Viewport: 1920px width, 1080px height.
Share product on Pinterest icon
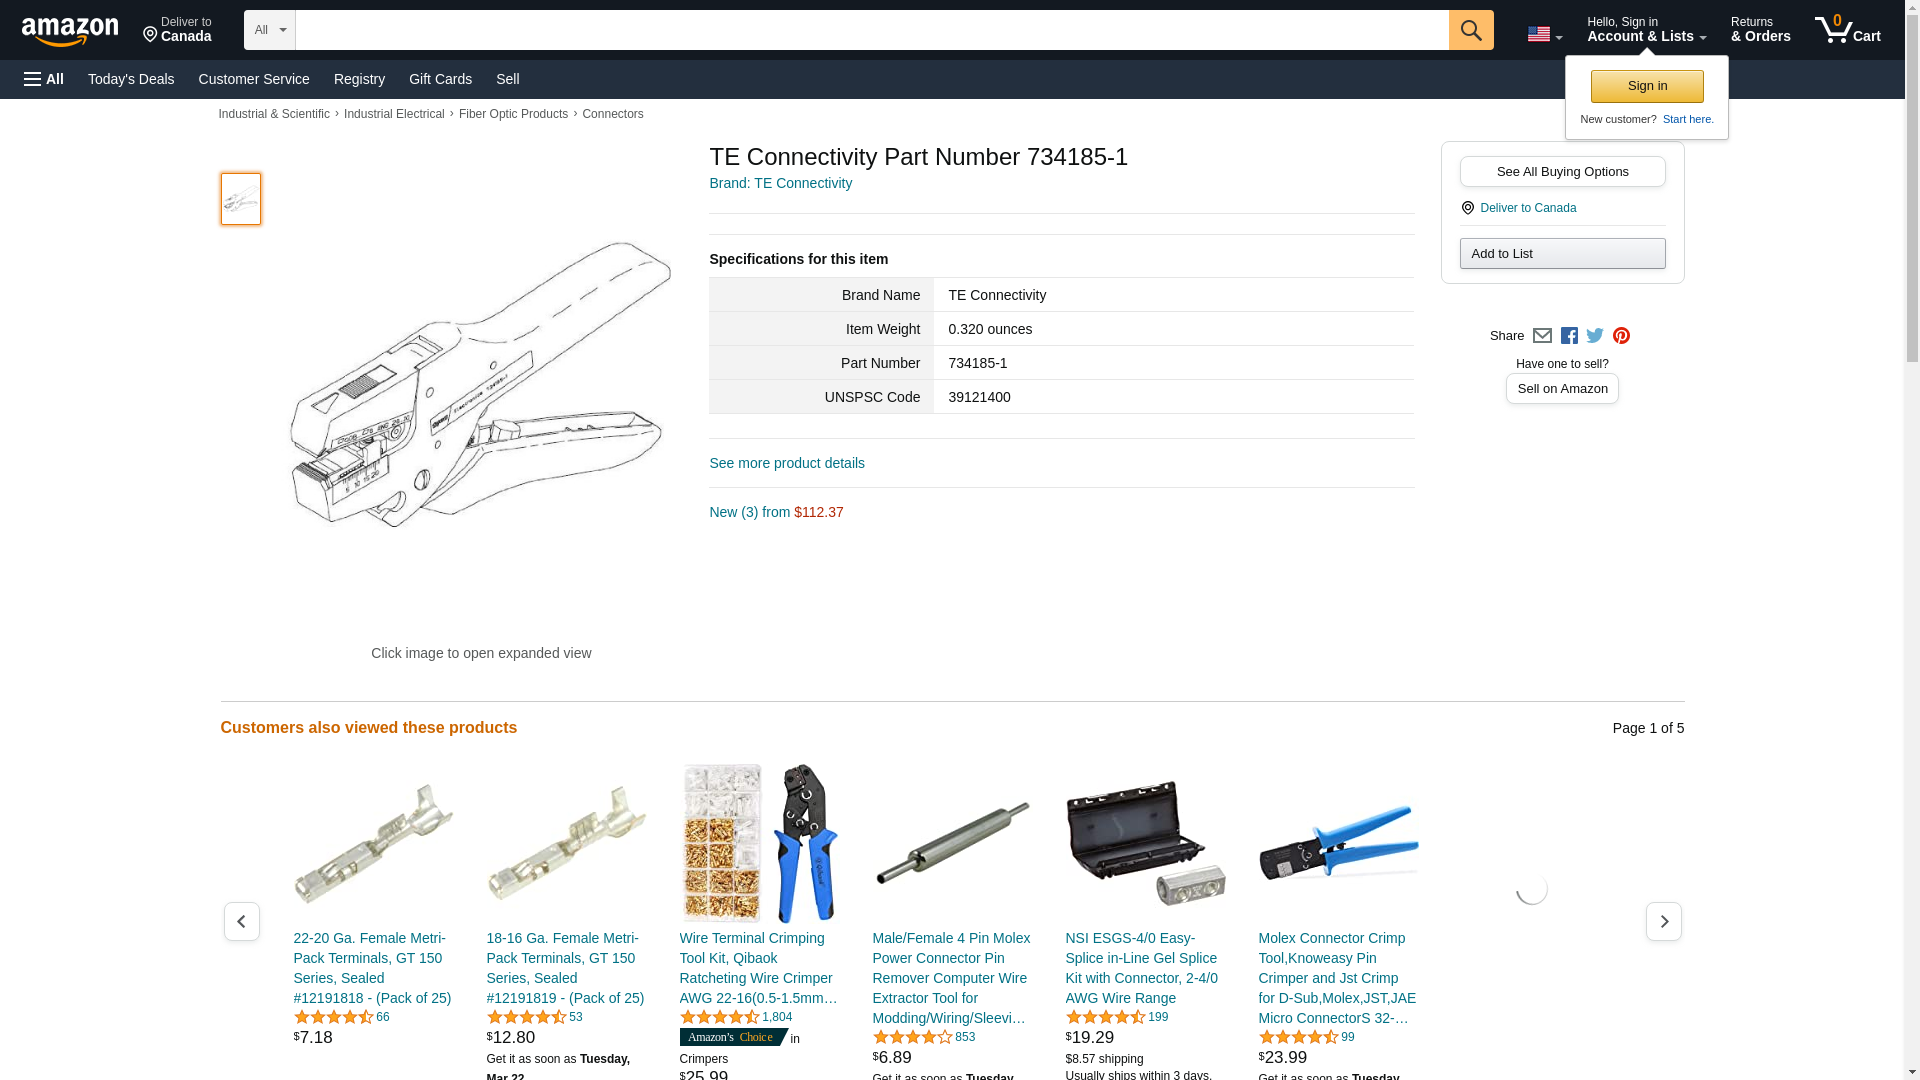tap(1621, 336)
